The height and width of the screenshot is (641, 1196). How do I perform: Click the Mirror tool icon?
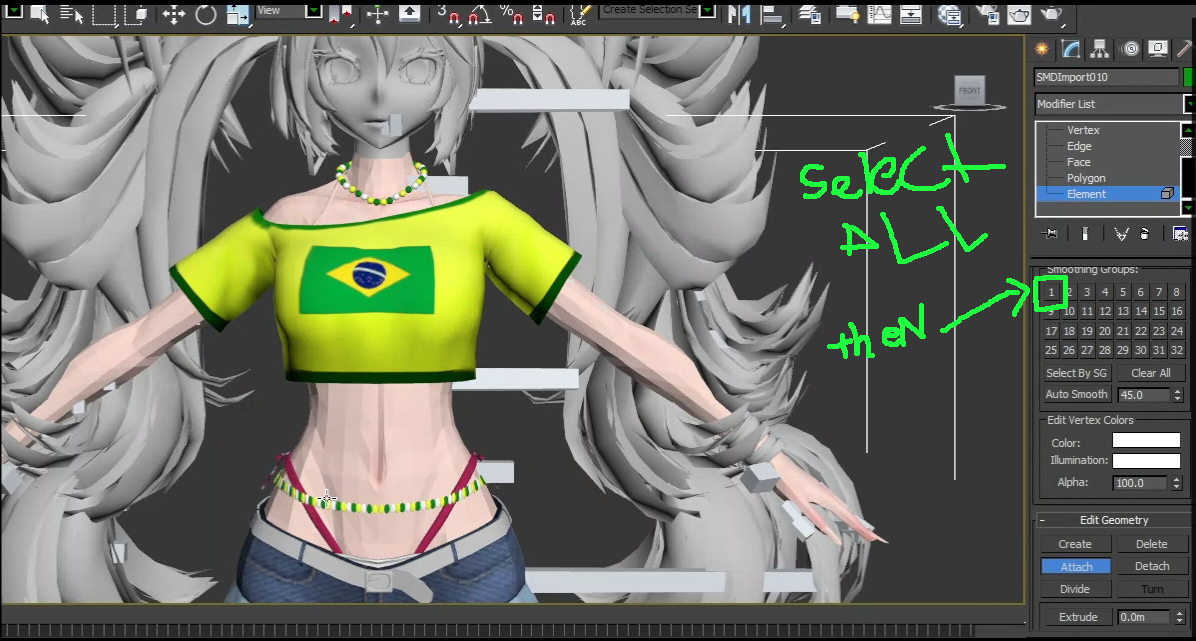[x=738, y=13]
